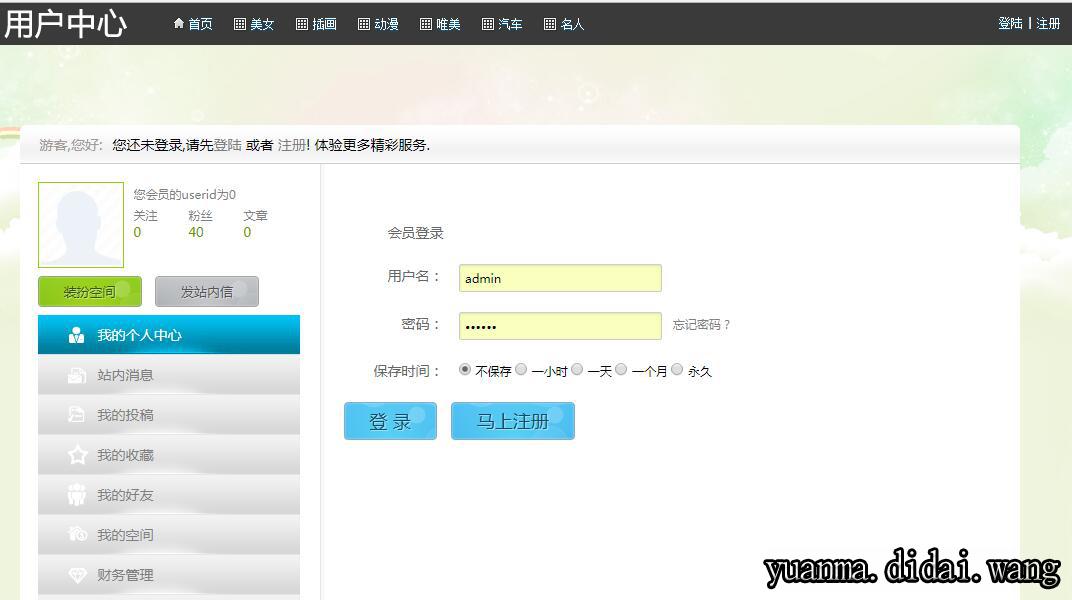Click the diamond icon for 财务管理
The height and width of the screenshot is (600, 1072).
click(x=77, y=575)
